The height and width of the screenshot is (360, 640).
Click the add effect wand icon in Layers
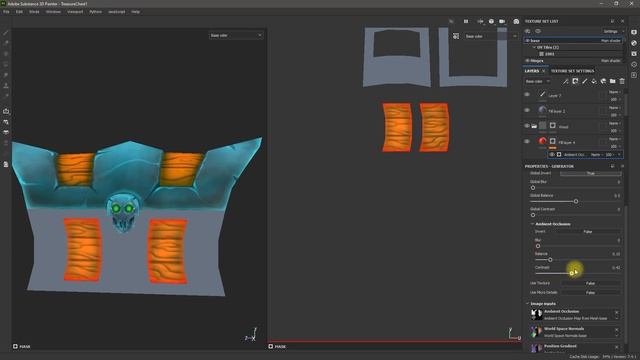pyautogui.click(x=565, y=82)
